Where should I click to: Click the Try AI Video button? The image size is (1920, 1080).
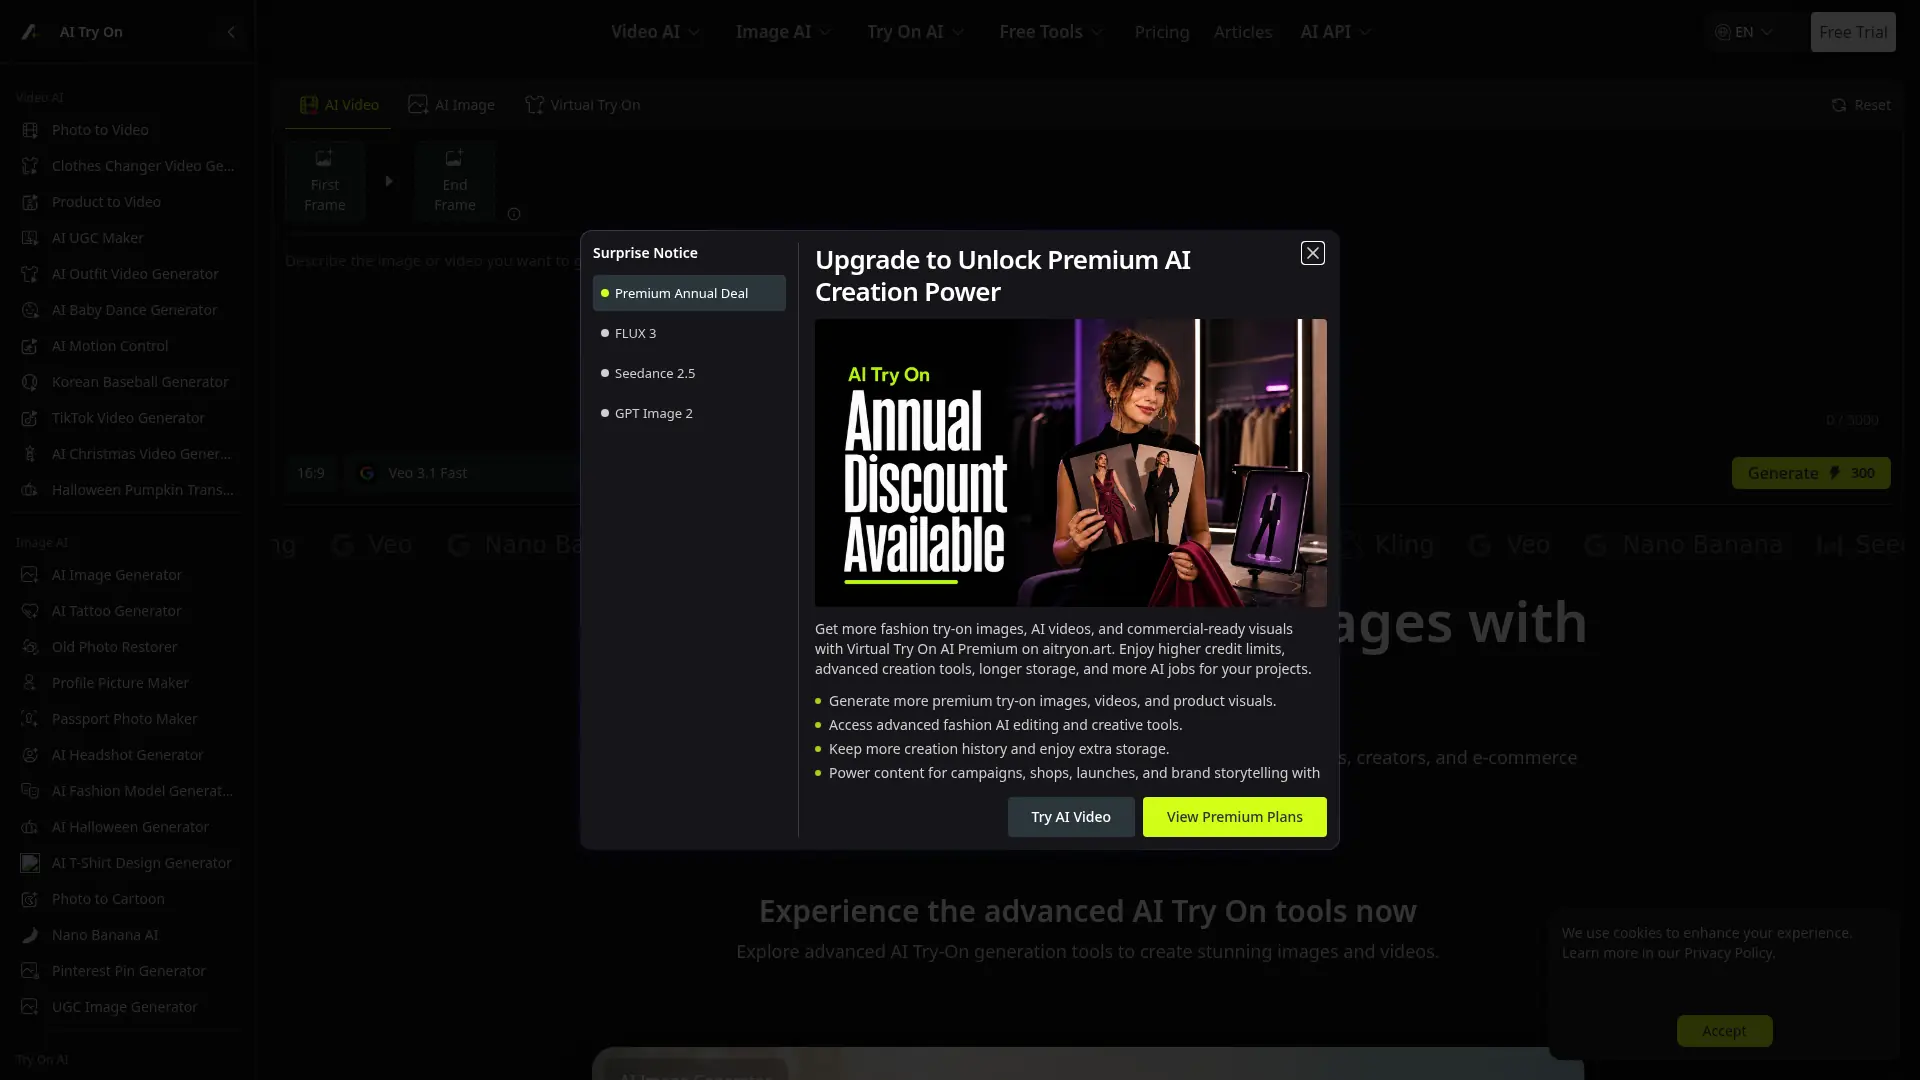pos(1071,817)
